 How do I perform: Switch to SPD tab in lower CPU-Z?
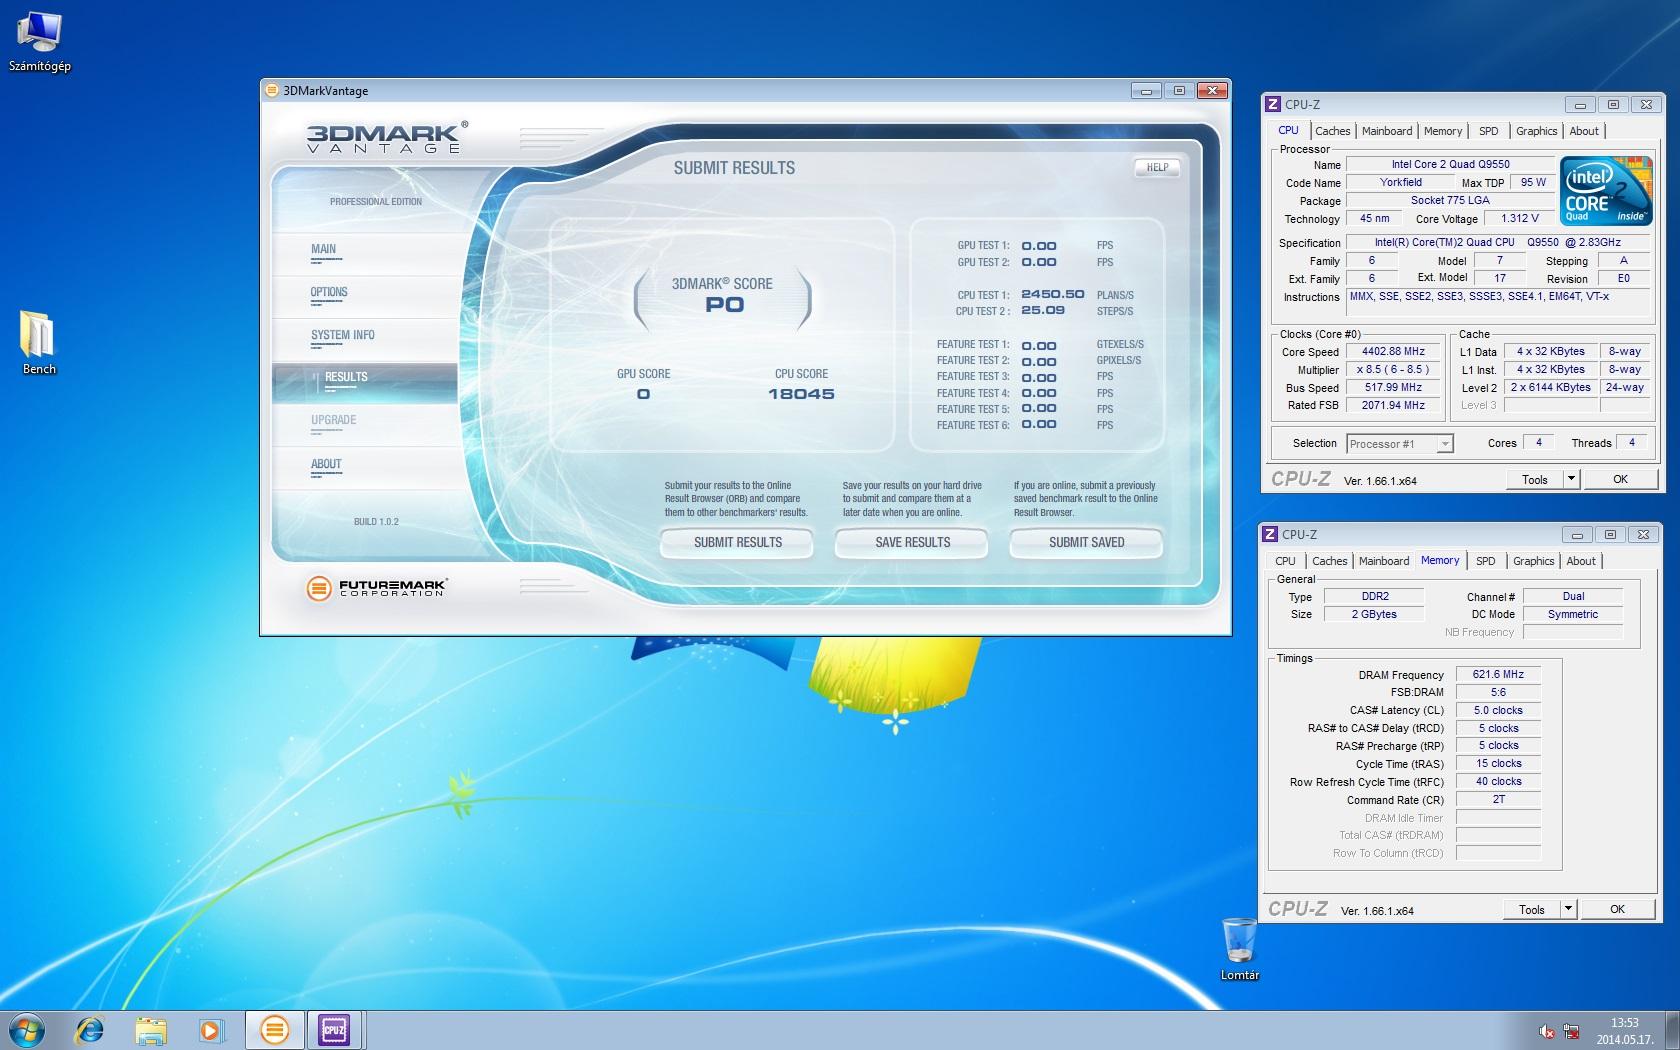tap(1486, 561)
